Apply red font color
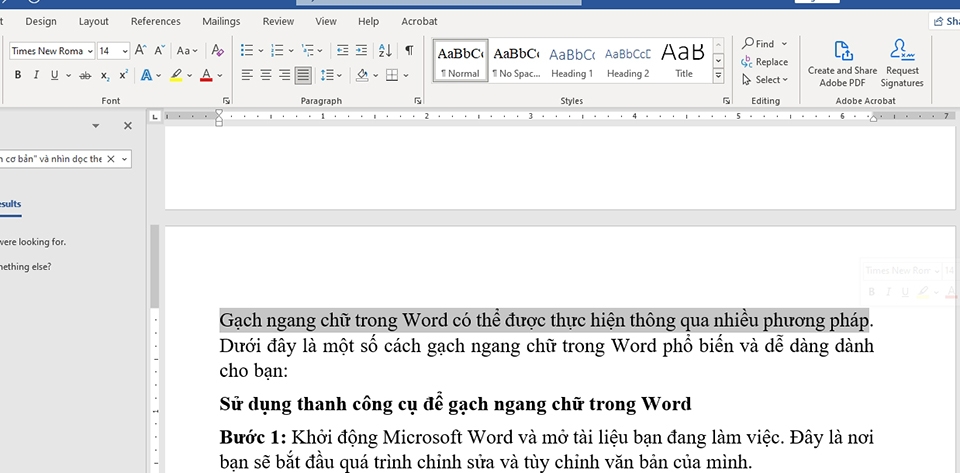The height and width of the screenshot is (473, 960). (x=206, y=75)
